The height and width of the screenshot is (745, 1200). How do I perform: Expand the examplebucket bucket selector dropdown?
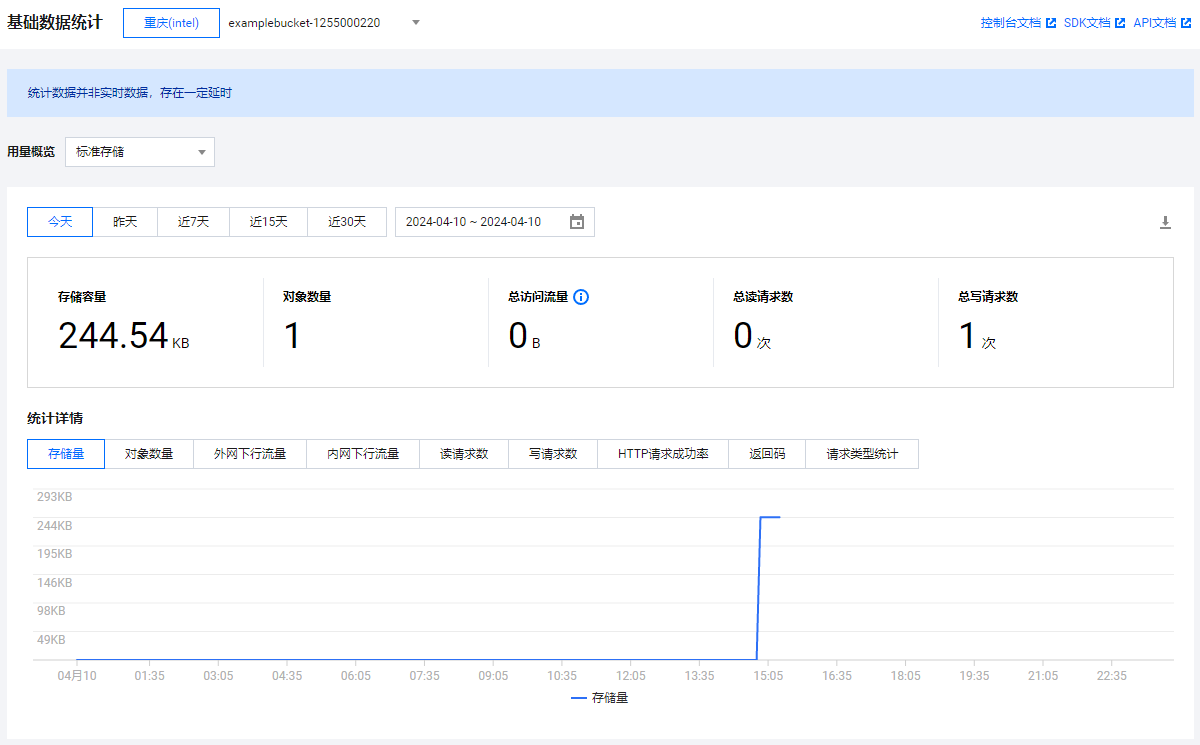[x=416, y=23]
